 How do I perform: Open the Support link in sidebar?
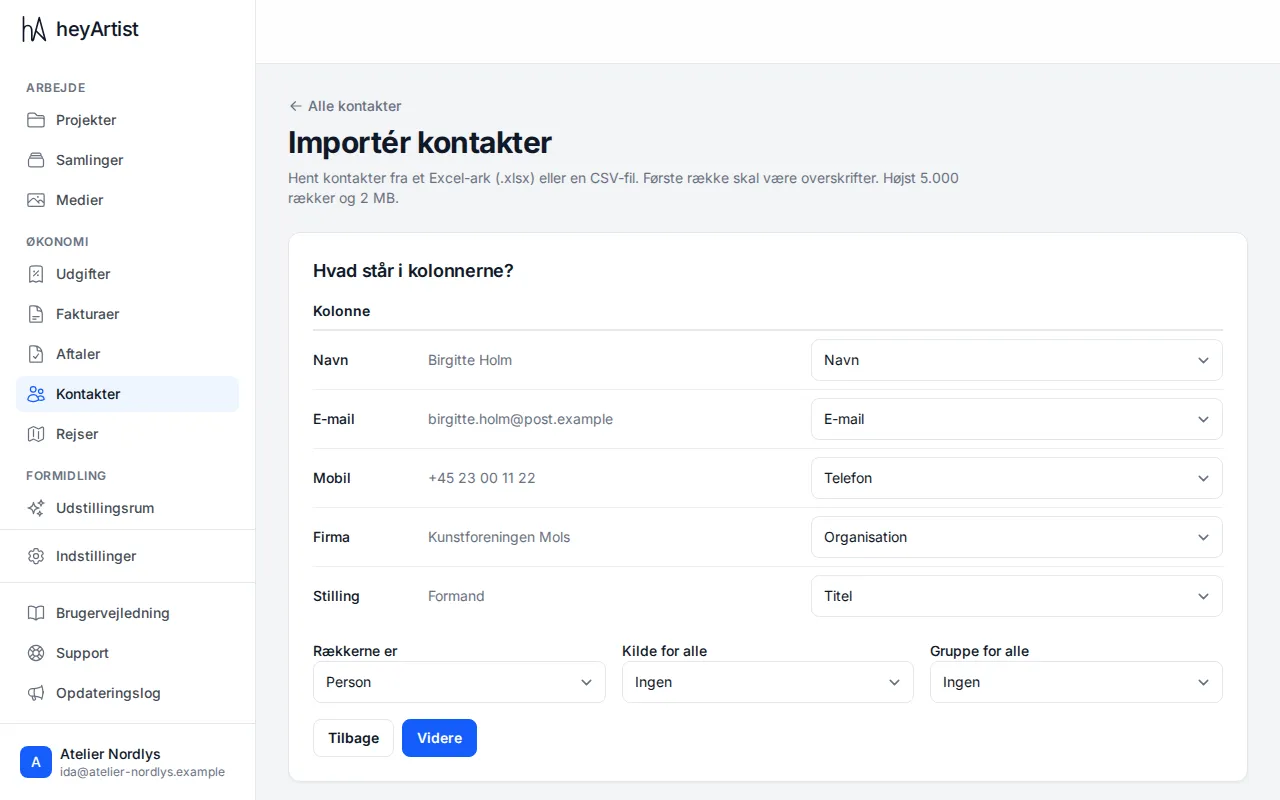[x=127, y=653]
